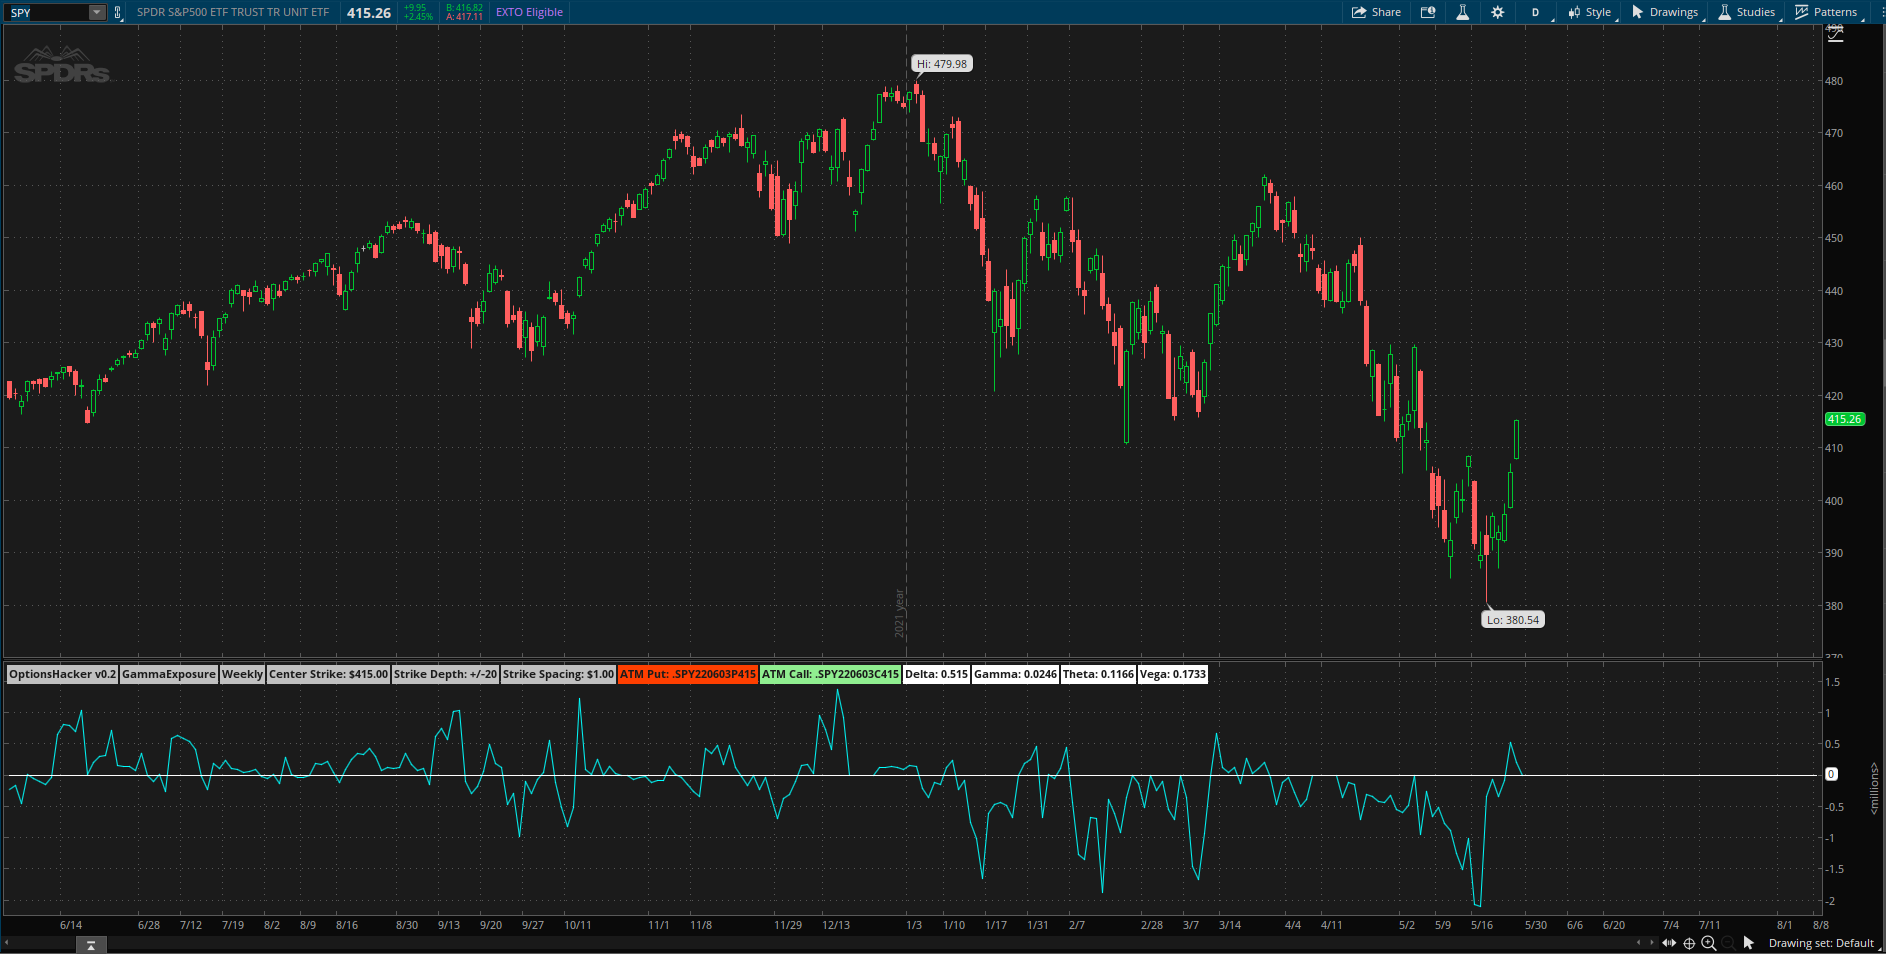Open the Style menu

coord(1590,12)
